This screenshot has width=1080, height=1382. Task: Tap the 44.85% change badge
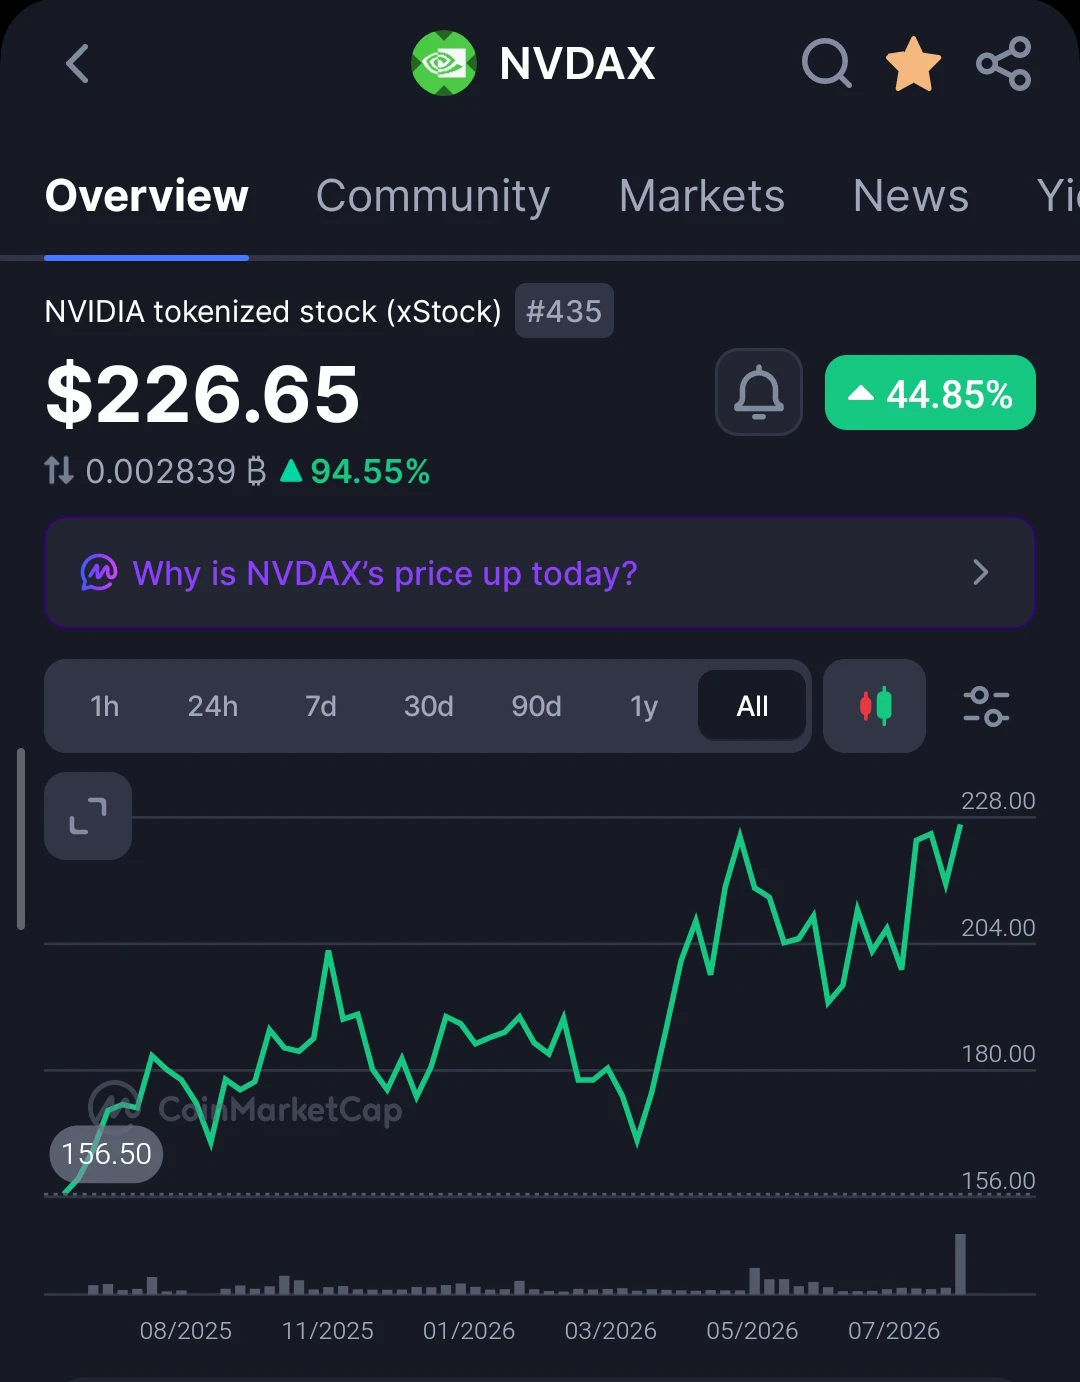(x=930, y=392)
